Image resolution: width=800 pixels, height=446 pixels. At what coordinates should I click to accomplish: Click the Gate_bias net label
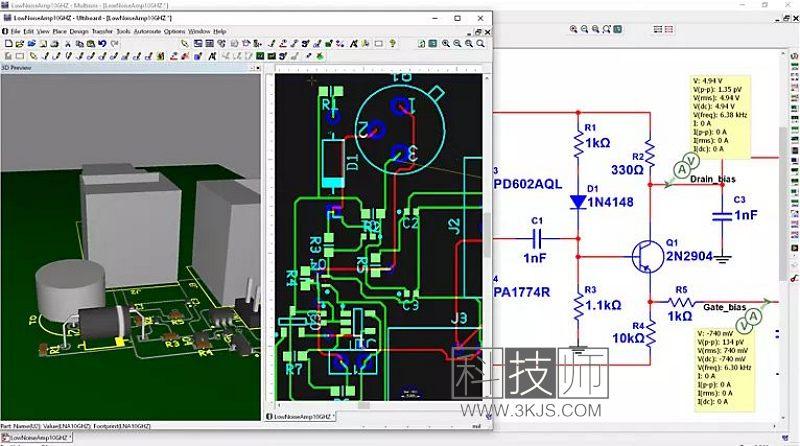(724, 307)
